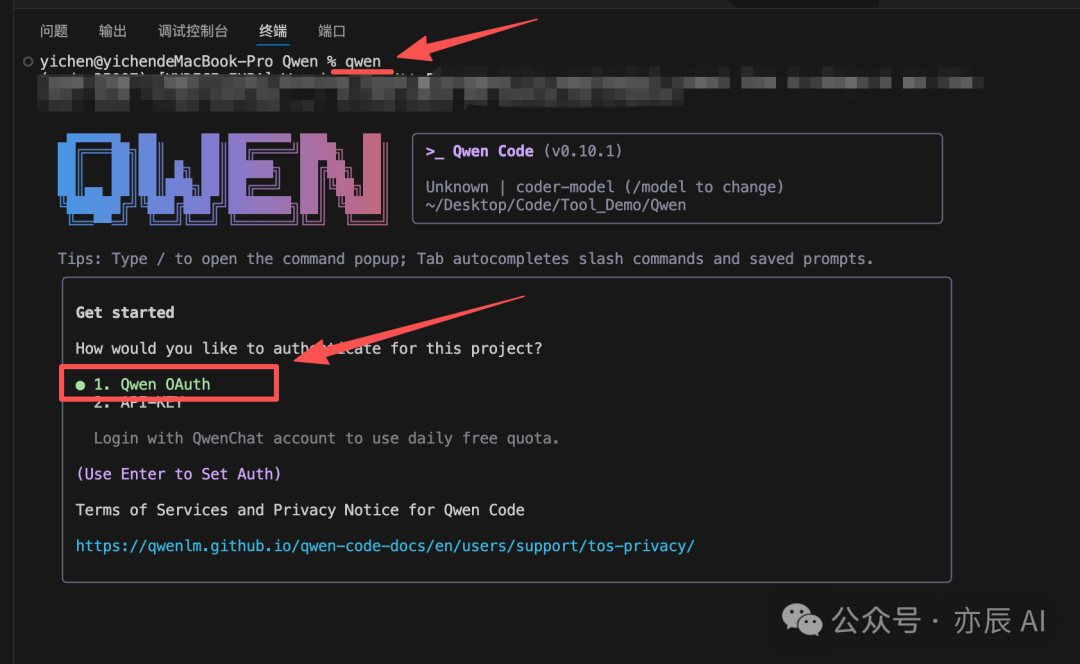
Task: Click the 'Qwen Code' title text
Action: coord(492,152)
